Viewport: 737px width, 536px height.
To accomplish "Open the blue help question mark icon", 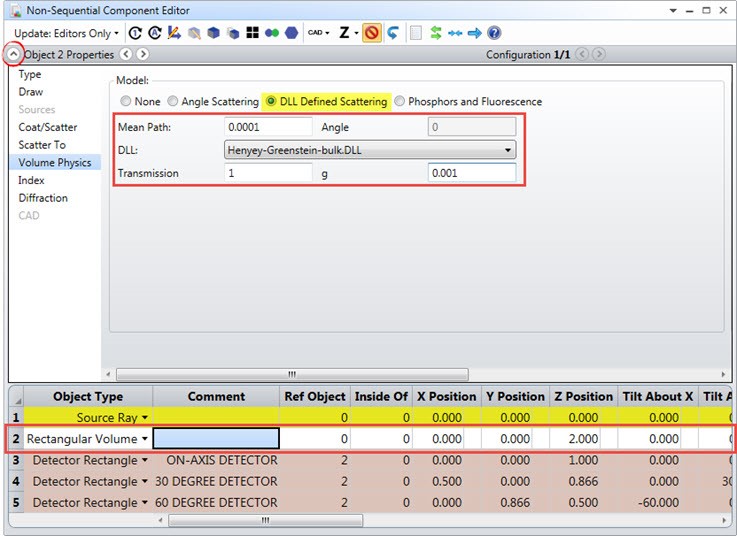I will (x=494, y=33).
